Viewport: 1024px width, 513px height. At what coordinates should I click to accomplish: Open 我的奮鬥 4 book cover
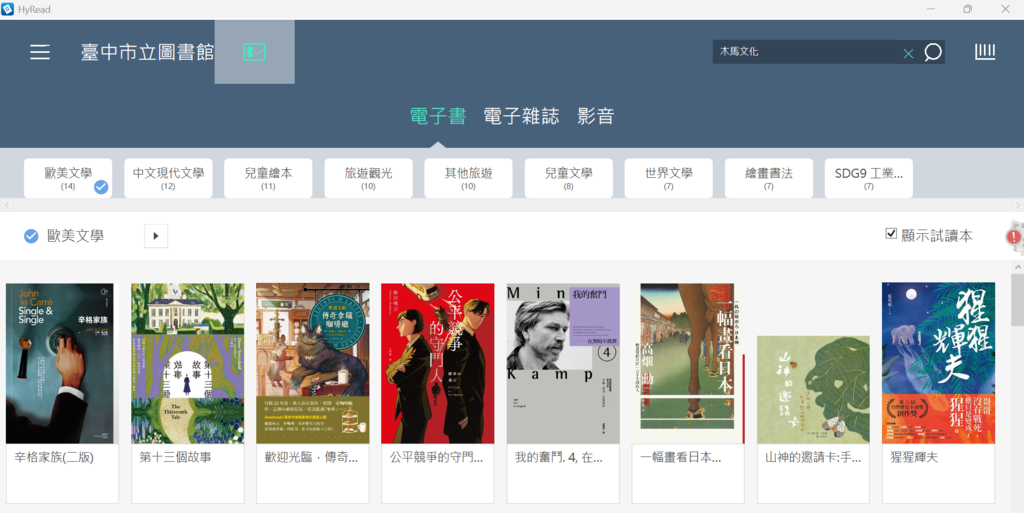point(563,364)
